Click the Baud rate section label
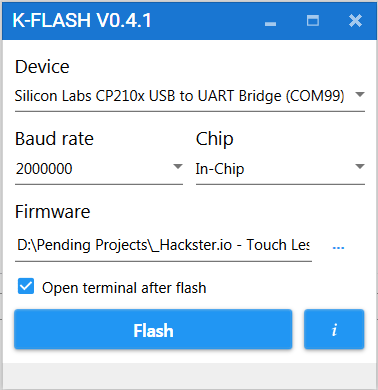This screenshot has height=390, width=378. pyautogui.click(x=54, y=139)
